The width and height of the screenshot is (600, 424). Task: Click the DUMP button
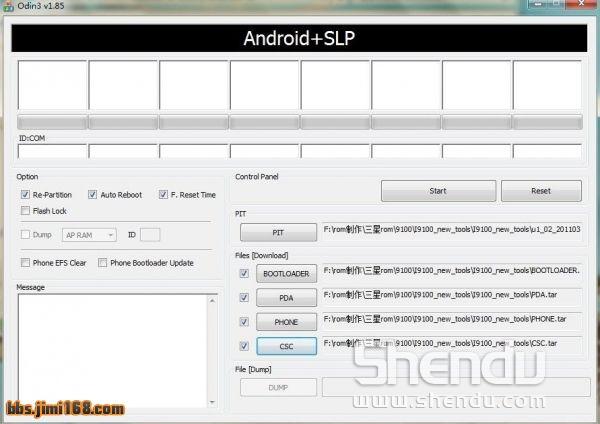click(279, 388)
